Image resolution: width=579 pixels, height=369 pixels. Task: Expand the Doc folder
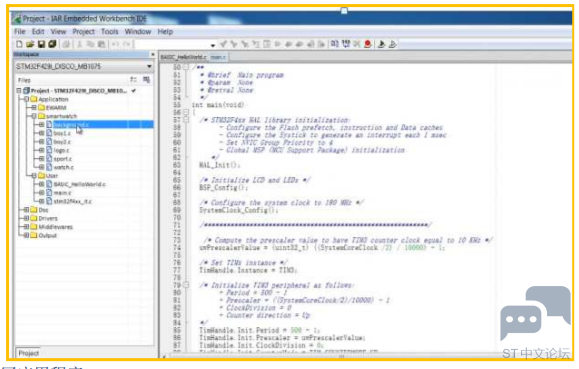(x=26, y=209)
